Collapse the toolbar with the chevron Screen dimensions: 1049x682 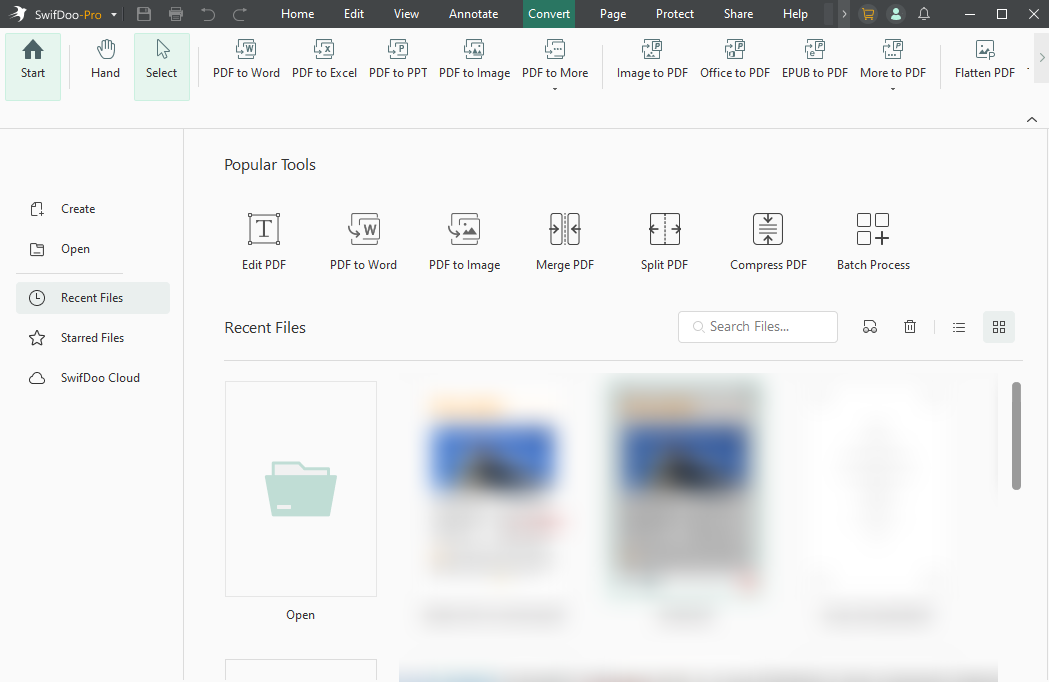point(1032,119)
